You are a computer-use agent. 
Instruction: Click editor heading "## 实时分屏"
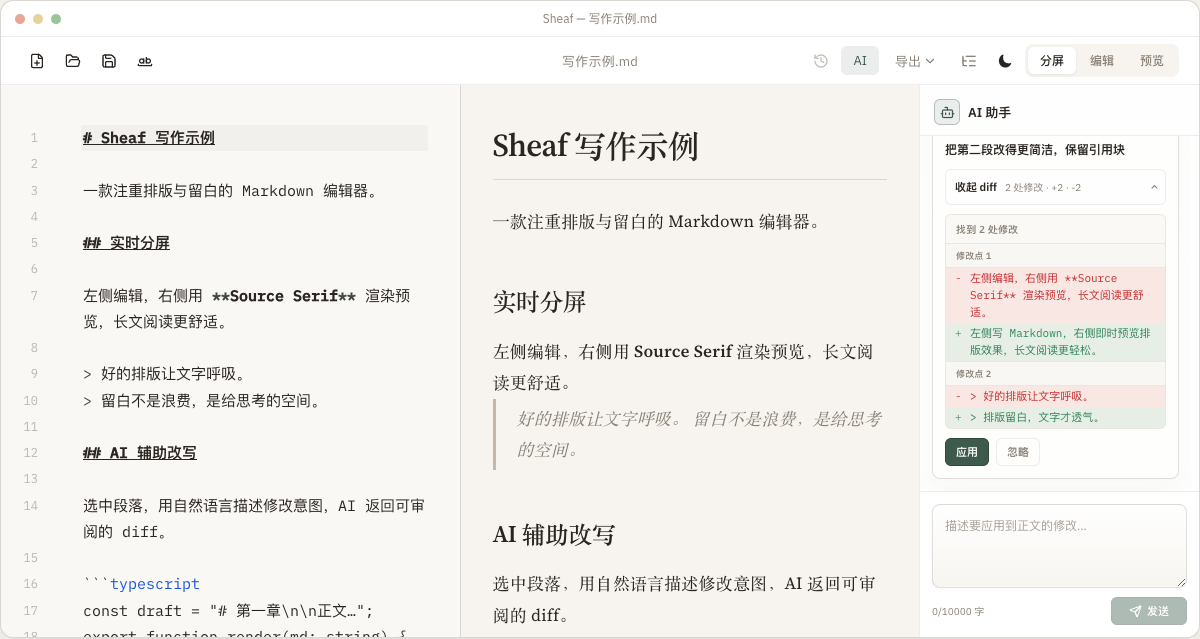(x=126, y=243)
